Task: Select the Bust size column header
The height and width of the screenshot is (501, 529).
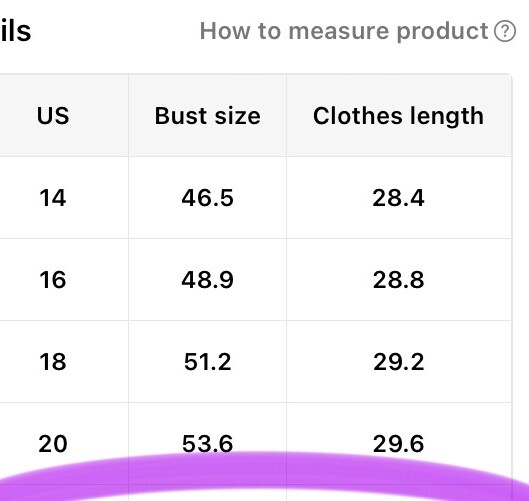Action: click(207, 116)
